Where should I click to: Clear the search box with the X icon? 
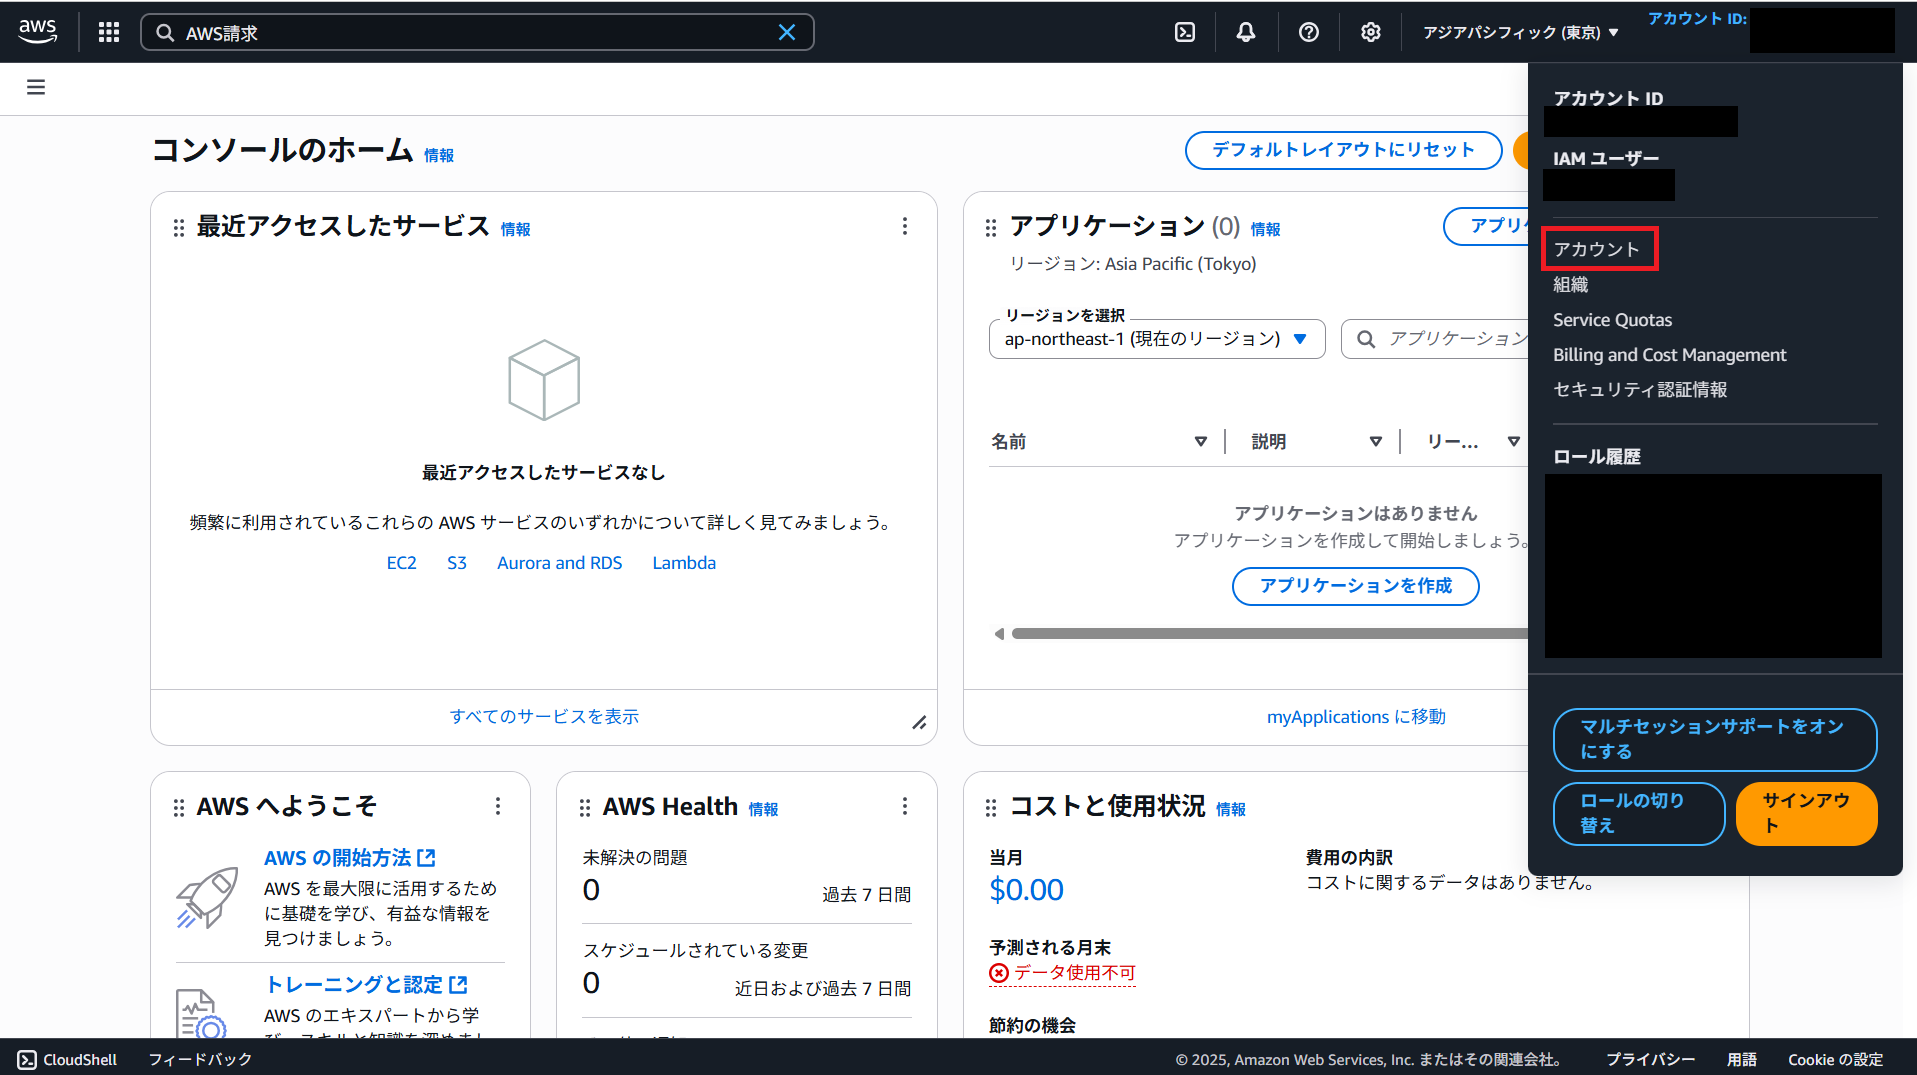(787, 33)
